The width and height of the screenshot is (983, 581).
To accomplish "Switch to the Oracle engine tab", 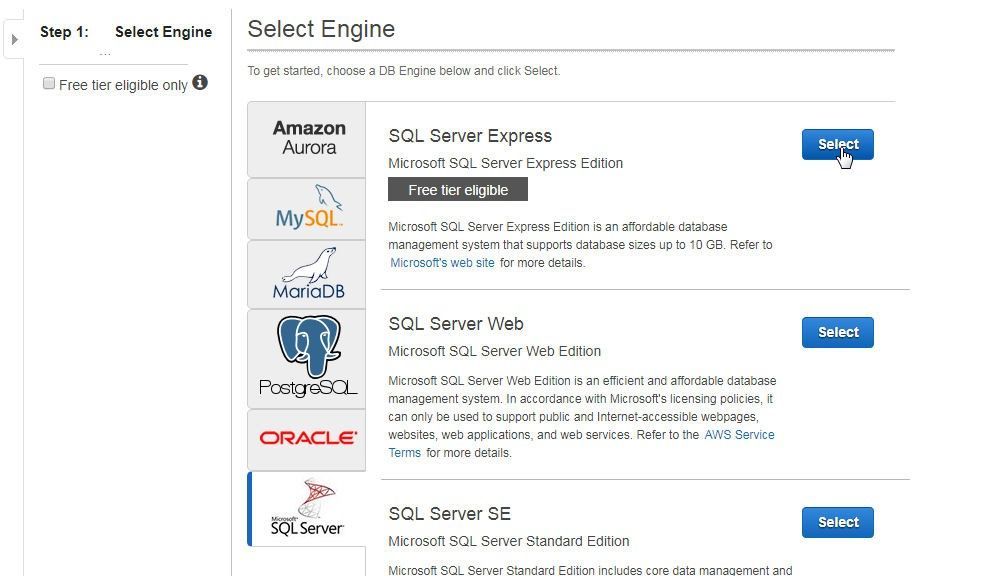I will [307, 439].
